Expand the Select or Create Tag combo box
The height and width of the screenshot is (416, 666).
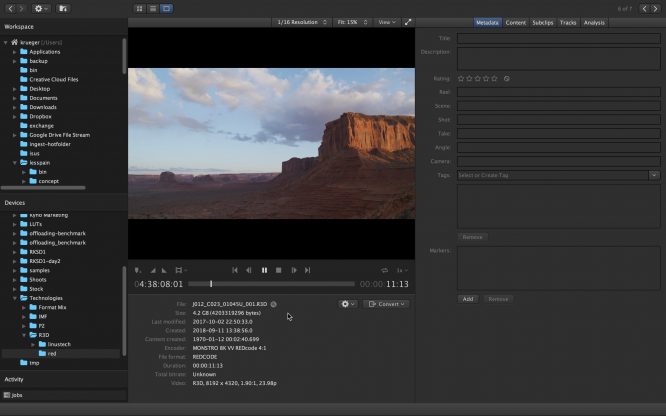click(653, 175)
